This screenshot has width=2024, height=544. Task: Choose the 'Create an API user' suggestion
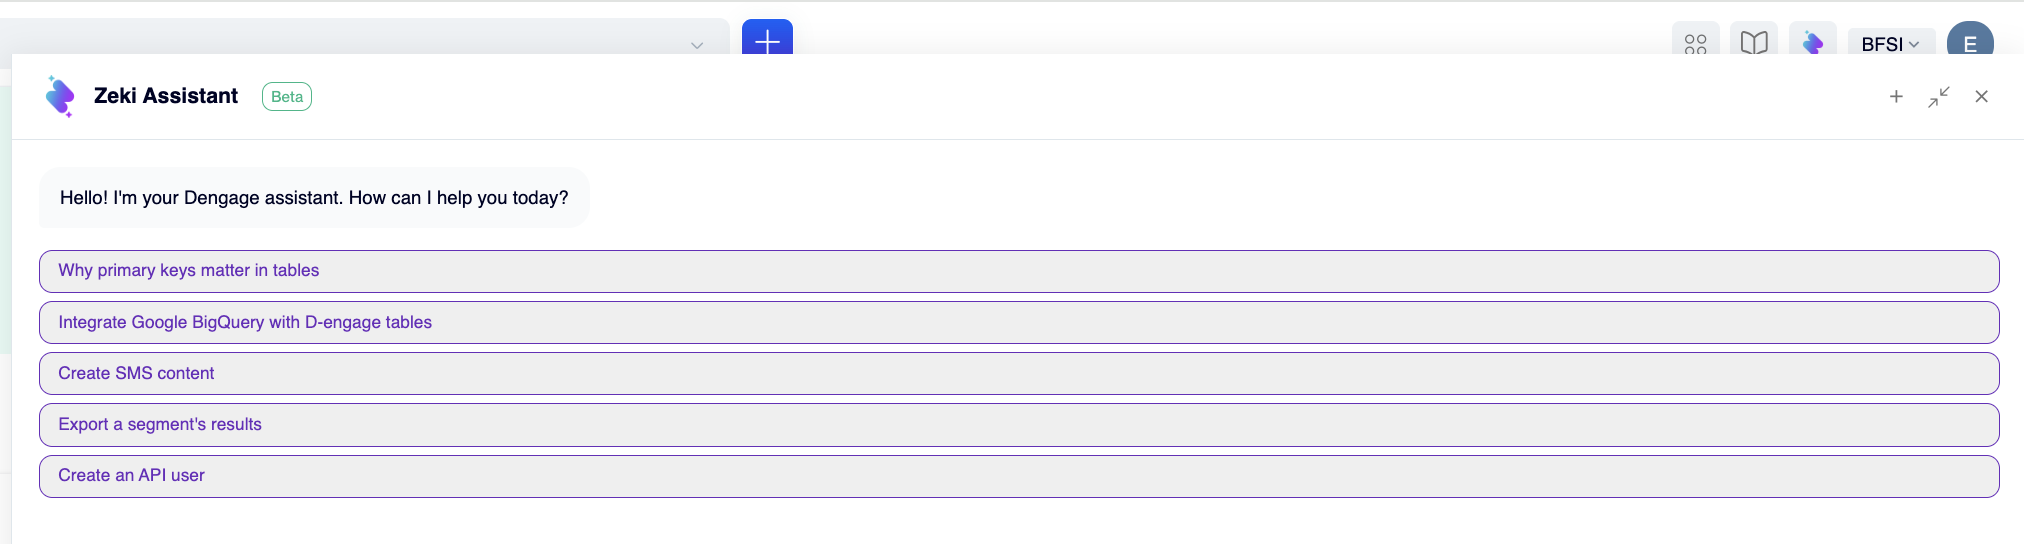pyautogui.click(x=1019, y=476)
